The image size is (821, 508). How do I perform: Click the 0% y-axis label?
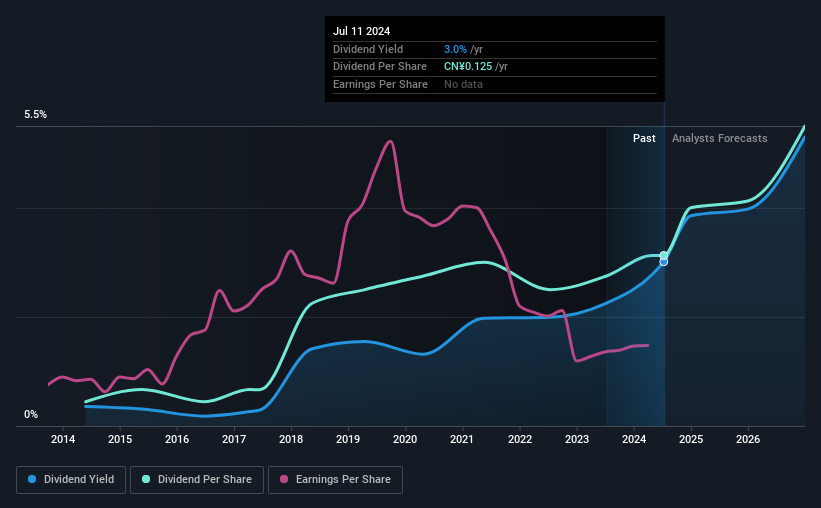click(x=31, y=415)
